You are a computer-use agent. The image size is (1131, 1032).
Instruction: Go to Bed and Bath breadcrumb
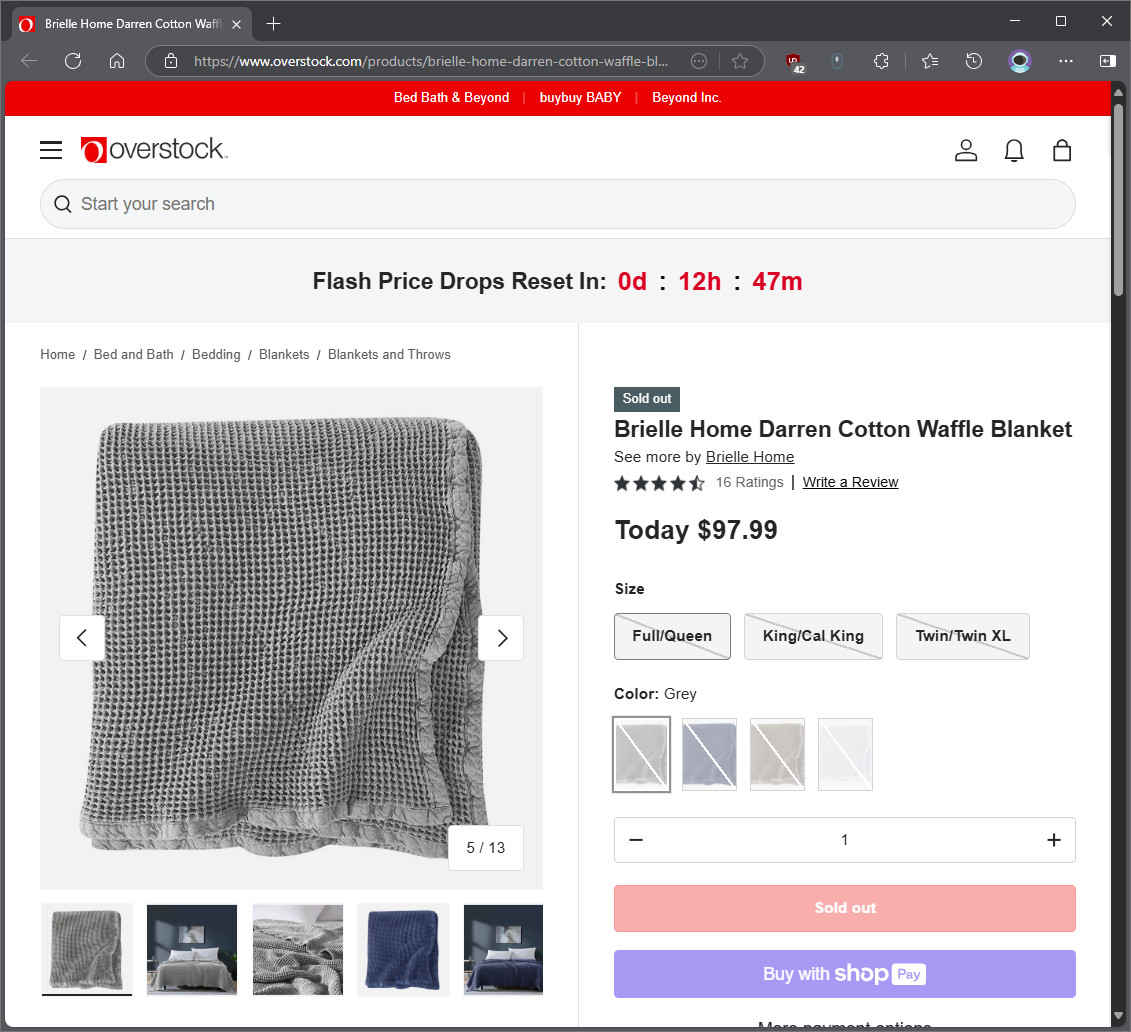[x=133, y=354]
